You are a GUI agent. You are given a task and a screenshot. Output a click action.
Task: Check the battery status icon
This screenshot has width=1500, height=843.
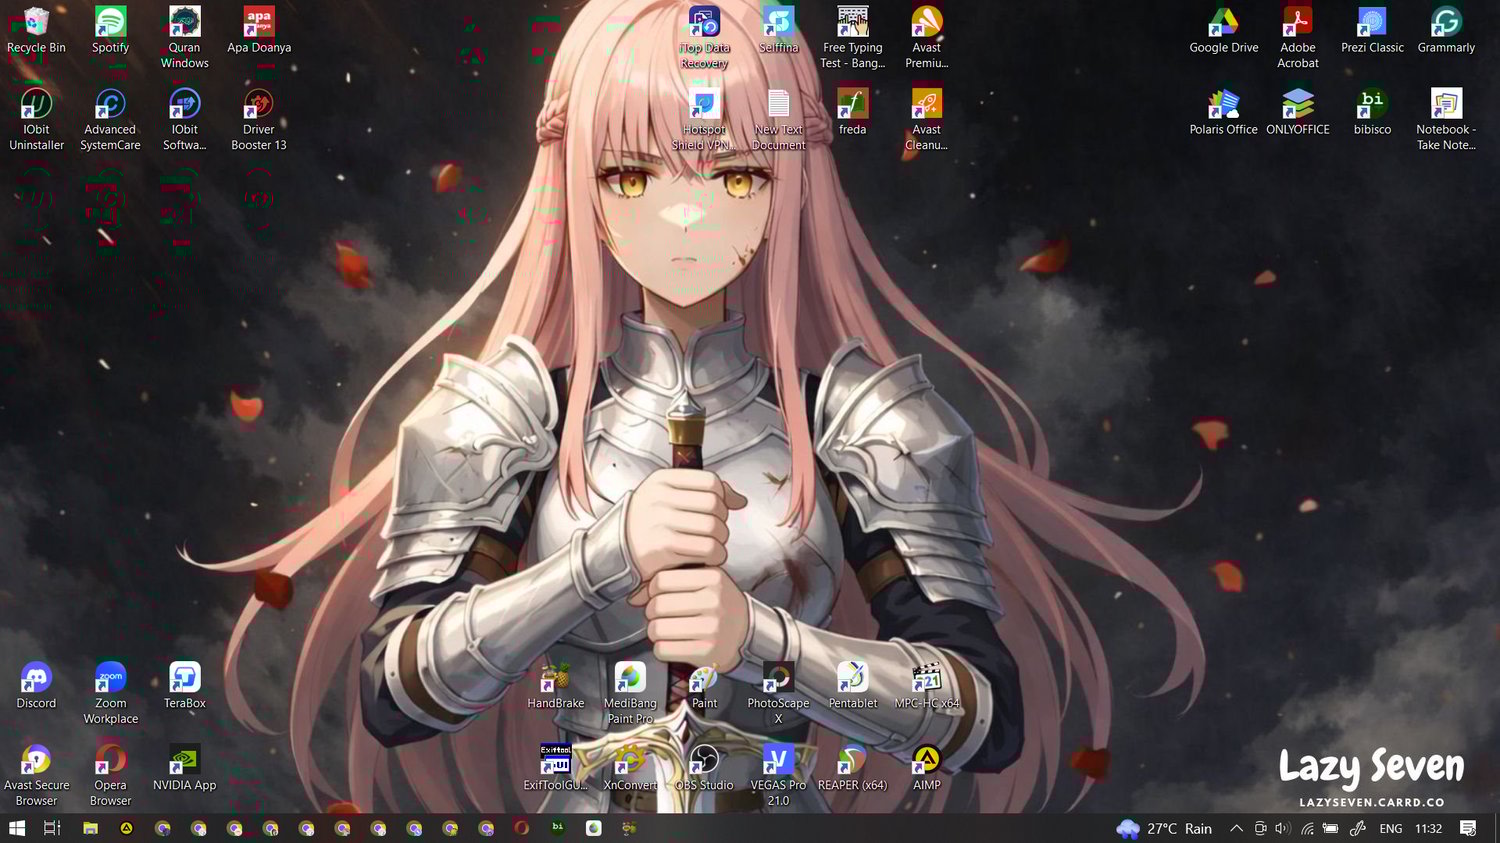pyautogui.click(x=1331, y=828)
